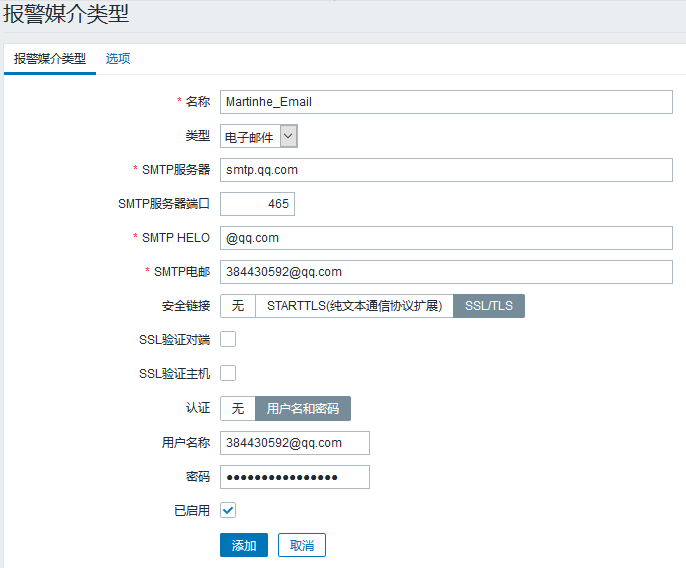Switch to the 报警媒介类型 tab
The width and height of the screenshot is (686, 568).
tap(50, 58)
